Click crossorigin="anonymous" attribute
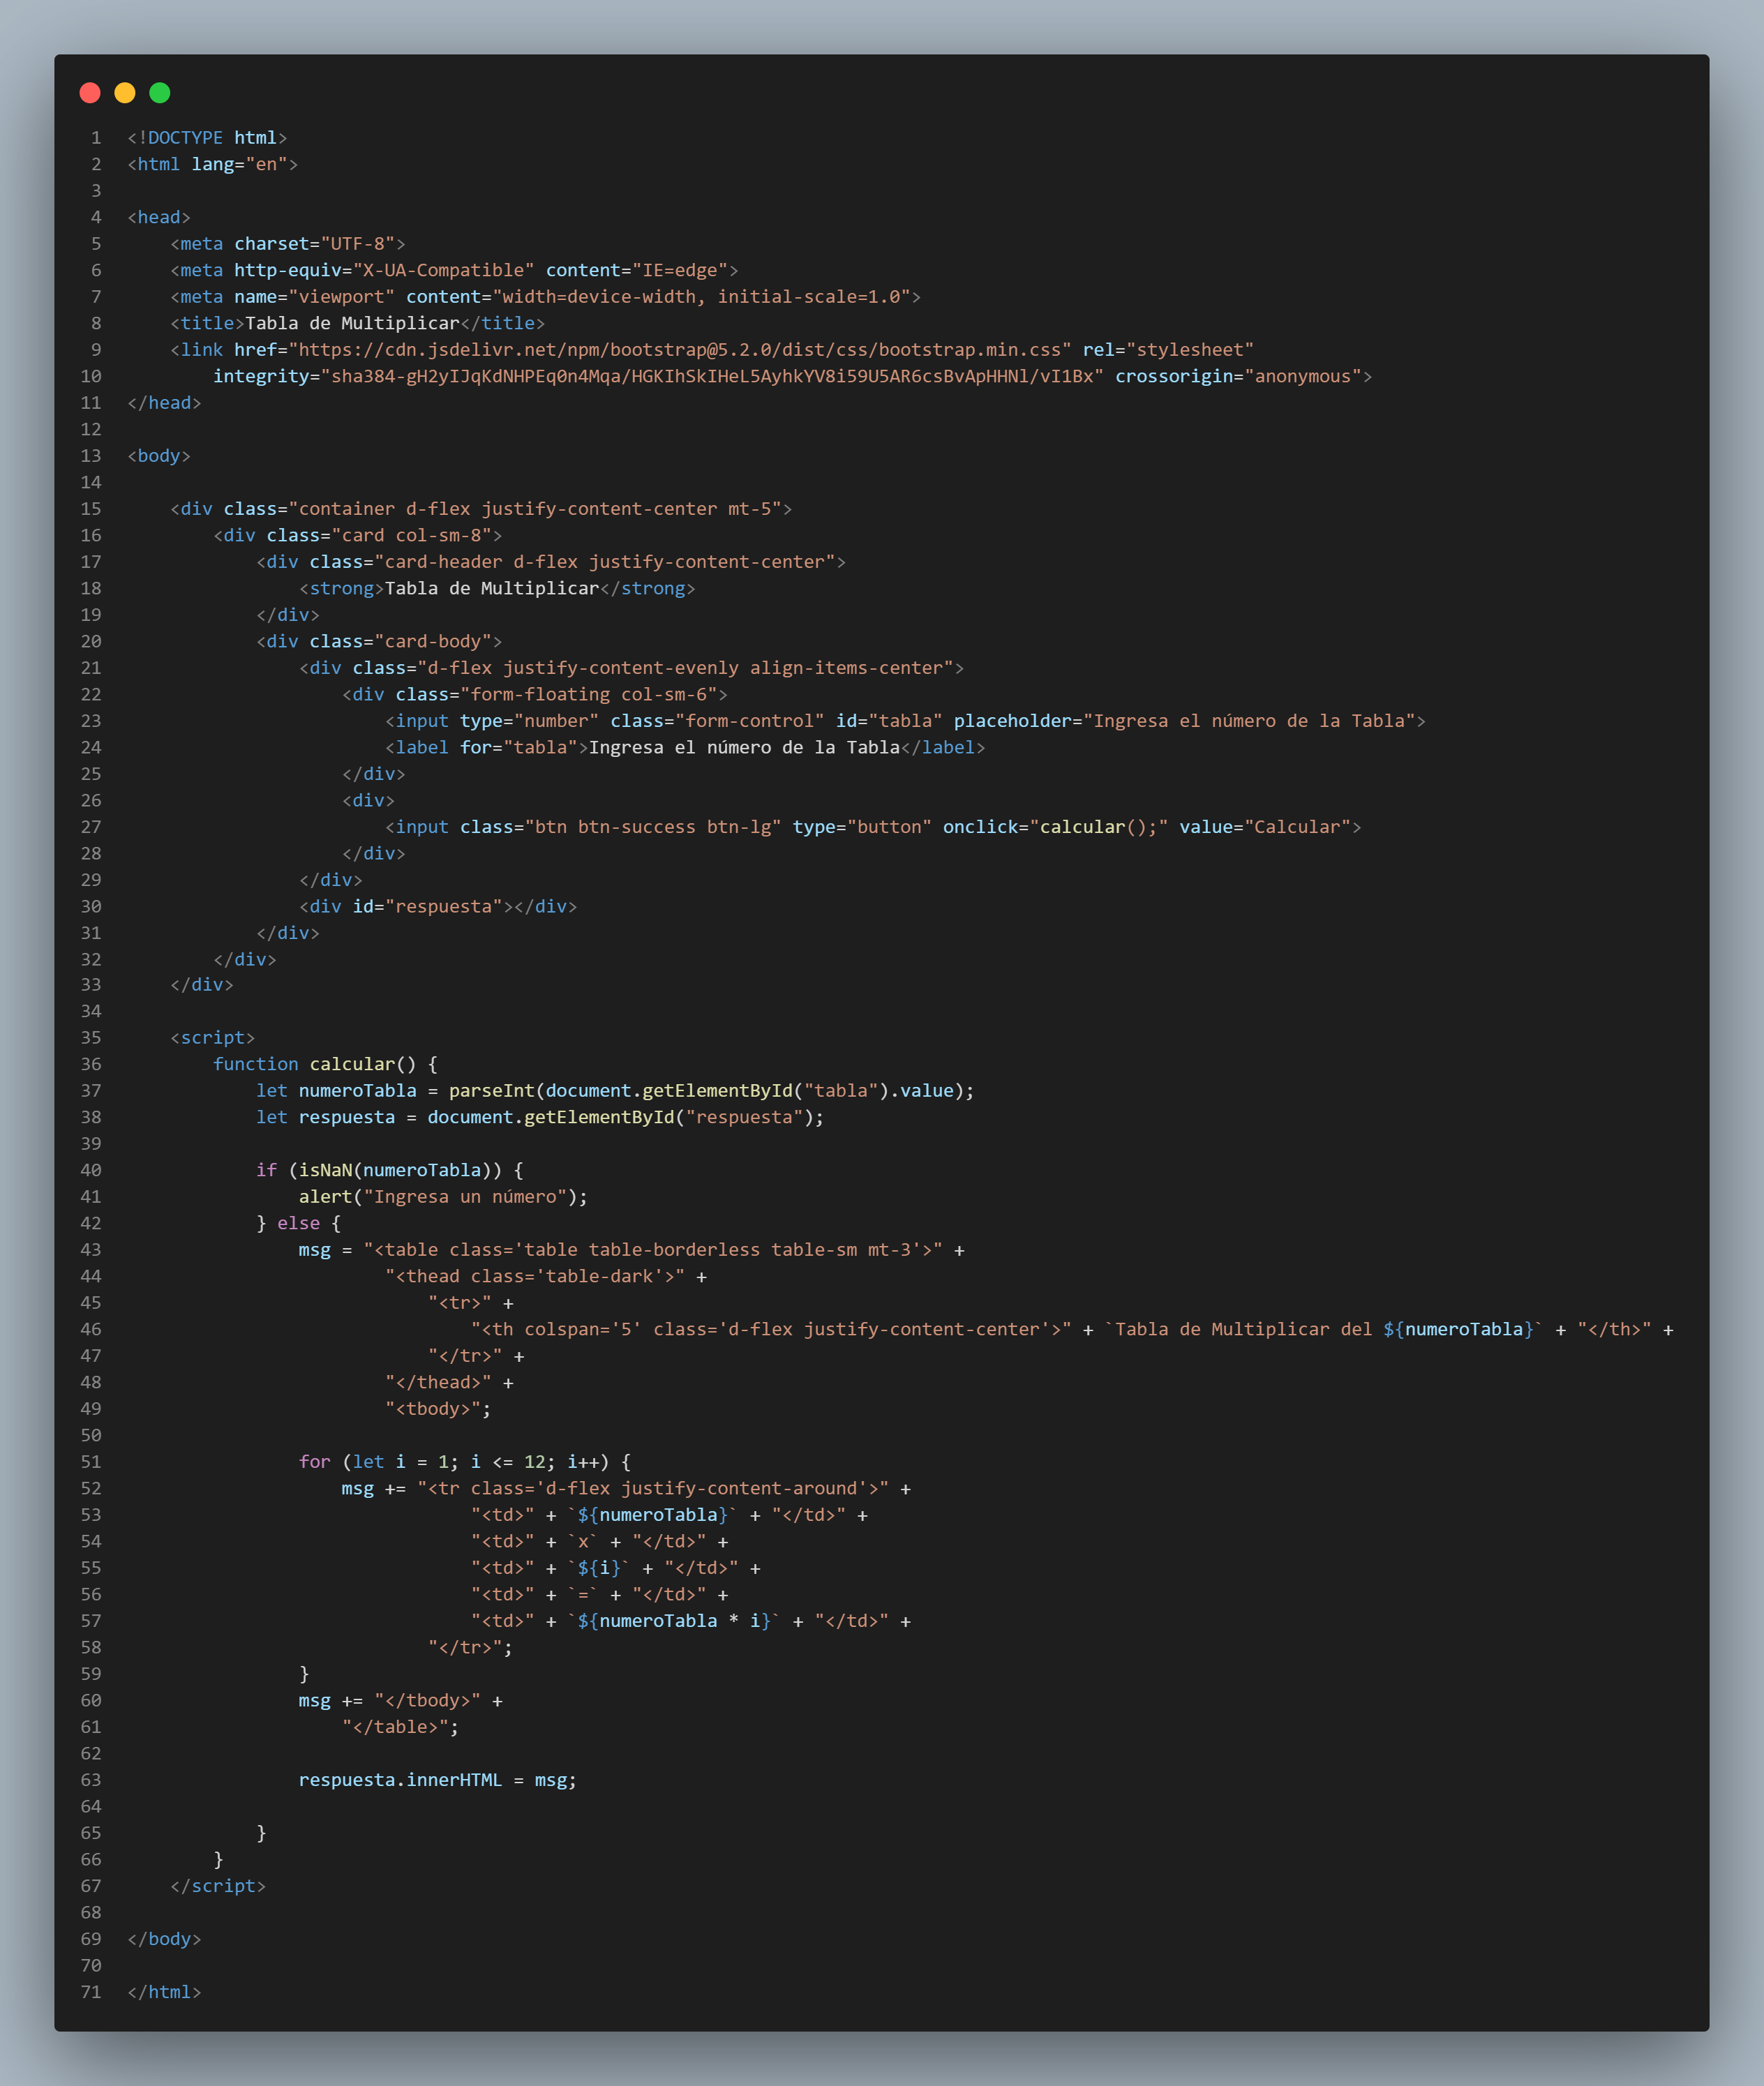 pyautogui.click(x=1238, y=376)
